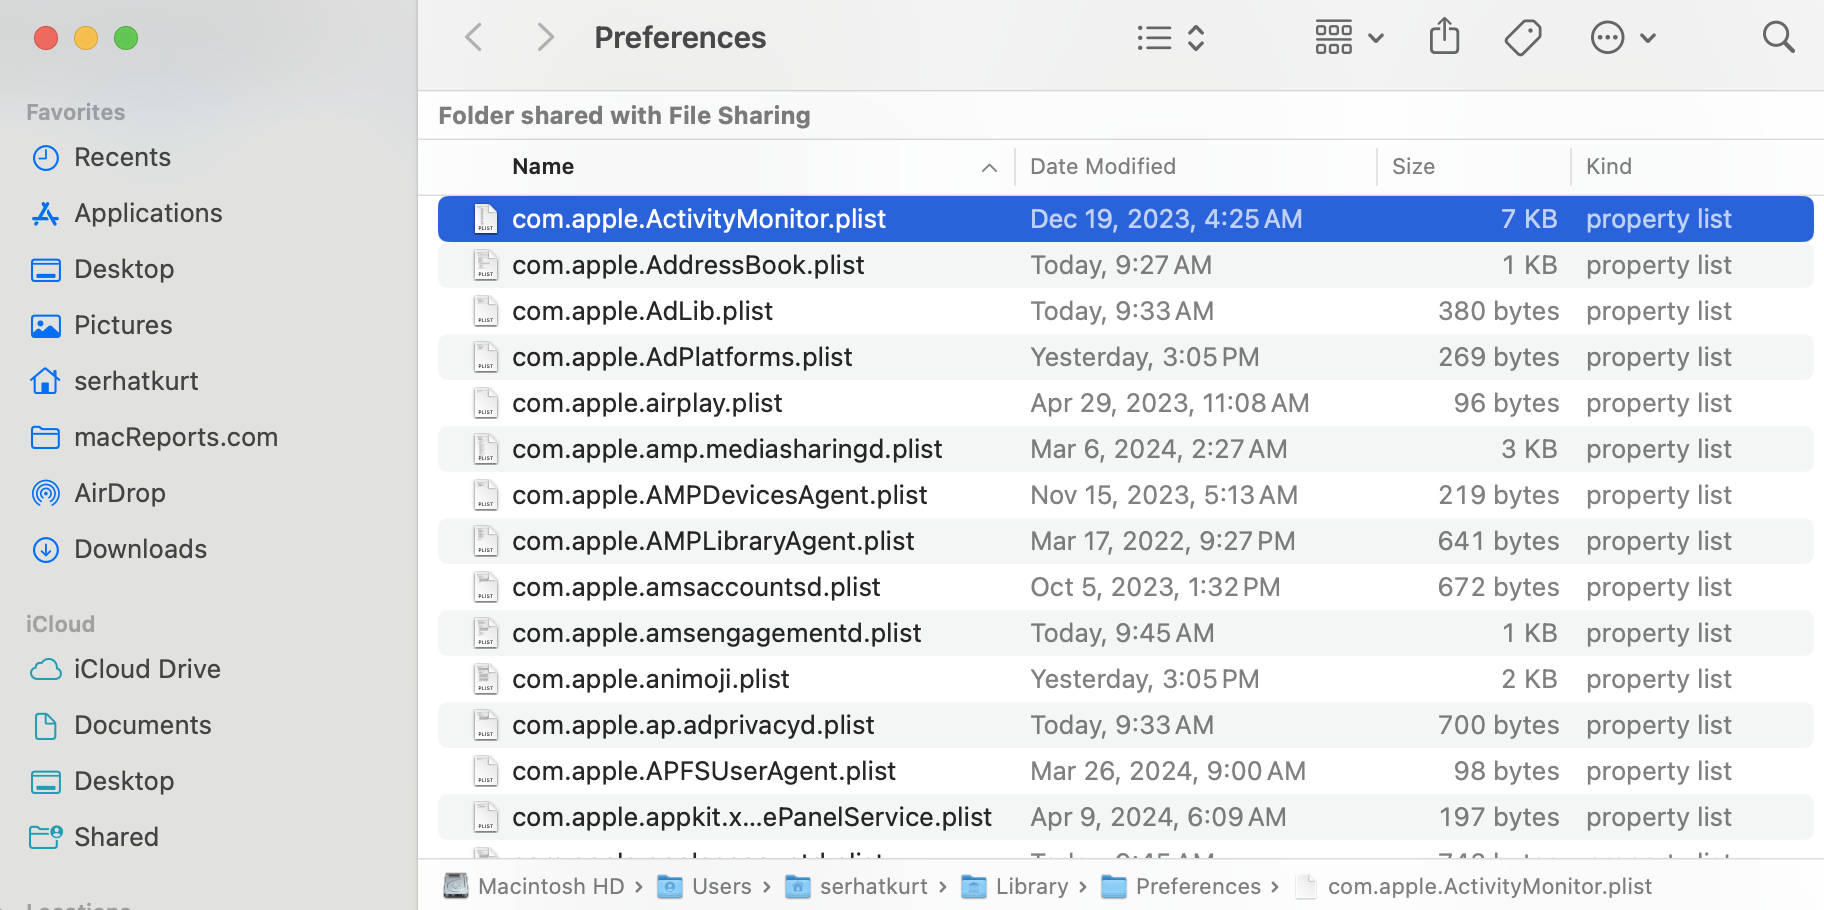Click the 380 bytes size cell
Screen dimensions: 1824x910
point(1498,311)
